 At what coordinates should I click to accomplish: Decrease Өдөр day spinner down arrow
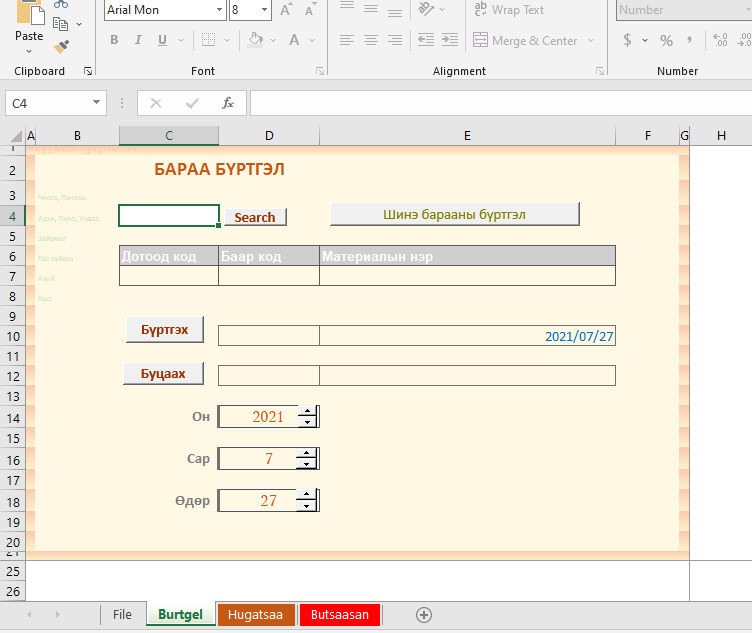pyautogui.click(x=306, y=506)
